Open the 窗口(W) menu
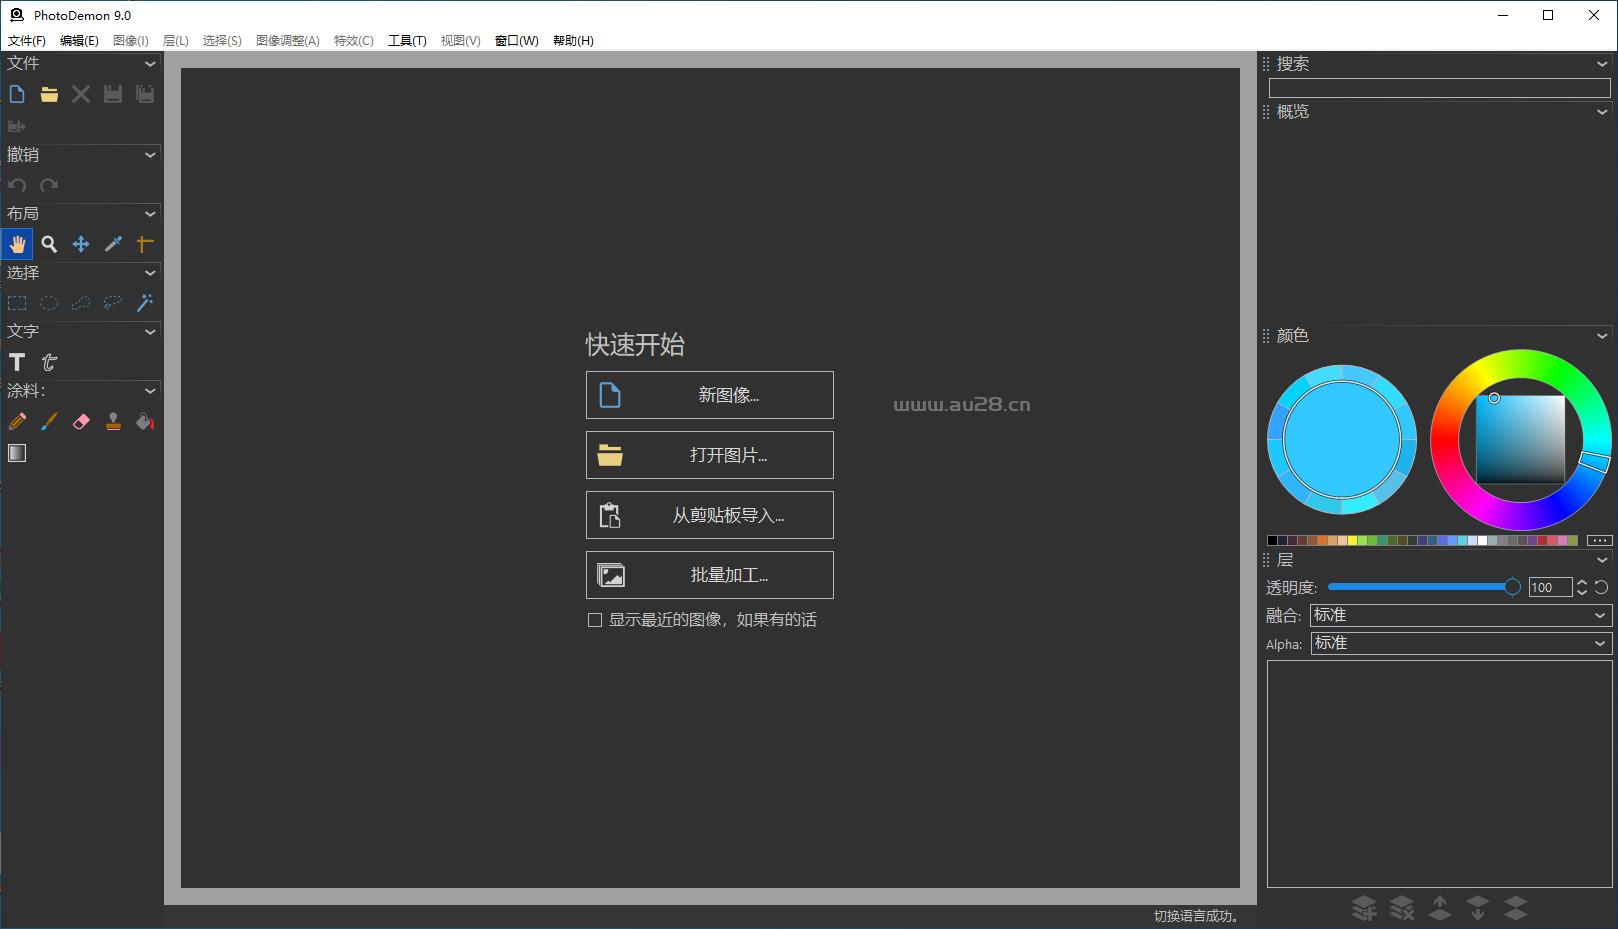Viewport: 1618px width, 929px height. [x=516, y=41]
